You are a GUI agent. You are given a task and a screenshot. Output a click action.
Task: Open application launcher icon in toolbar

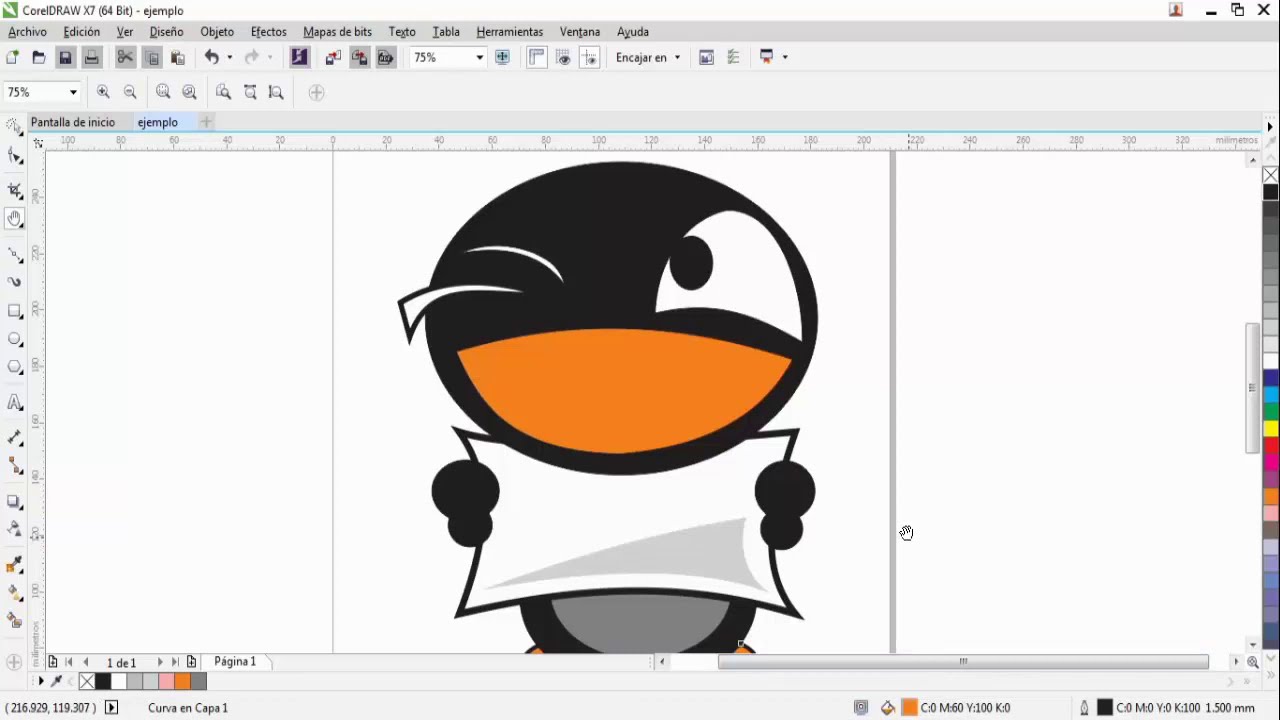click(x=767, y=57)
